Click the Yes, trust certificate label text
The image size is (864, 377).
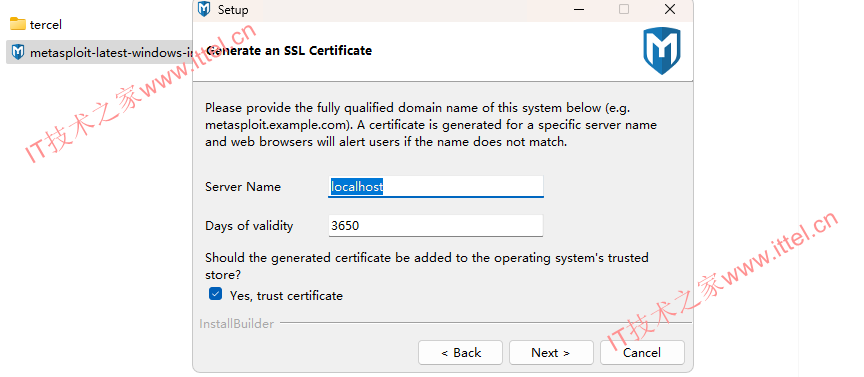(286, 296)
